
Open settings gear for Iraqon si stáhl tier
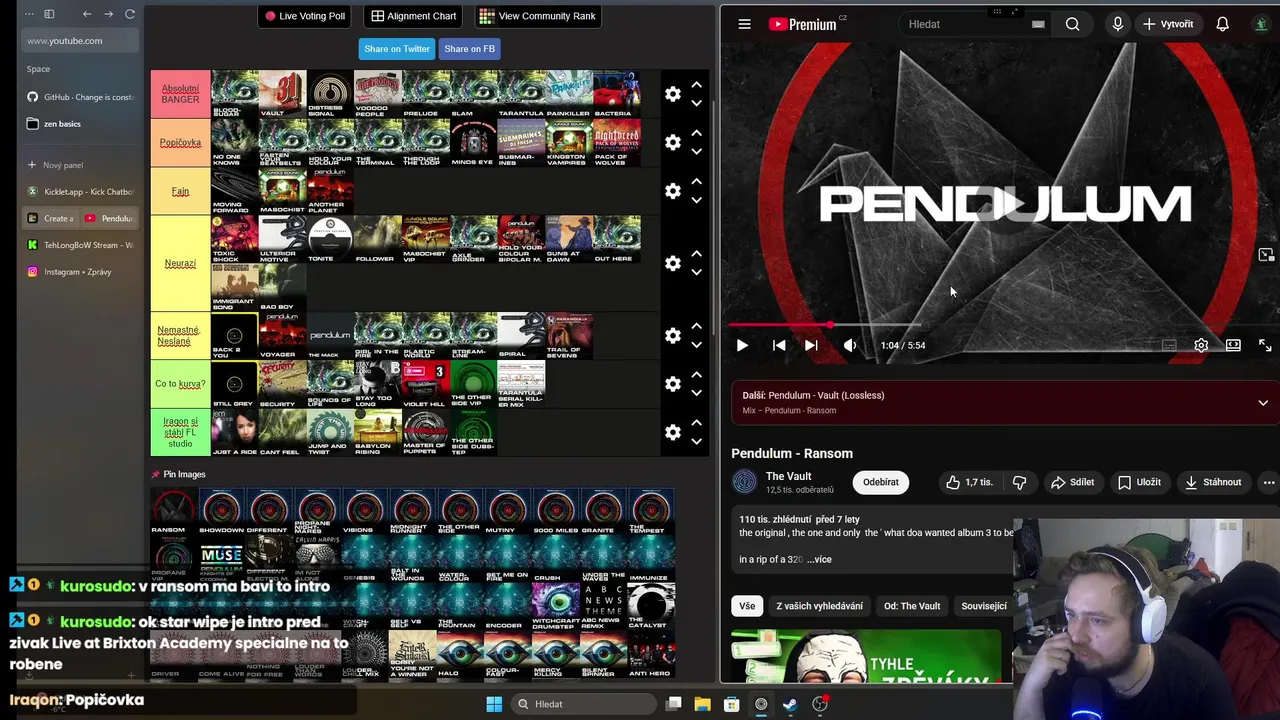pos(673,432)
